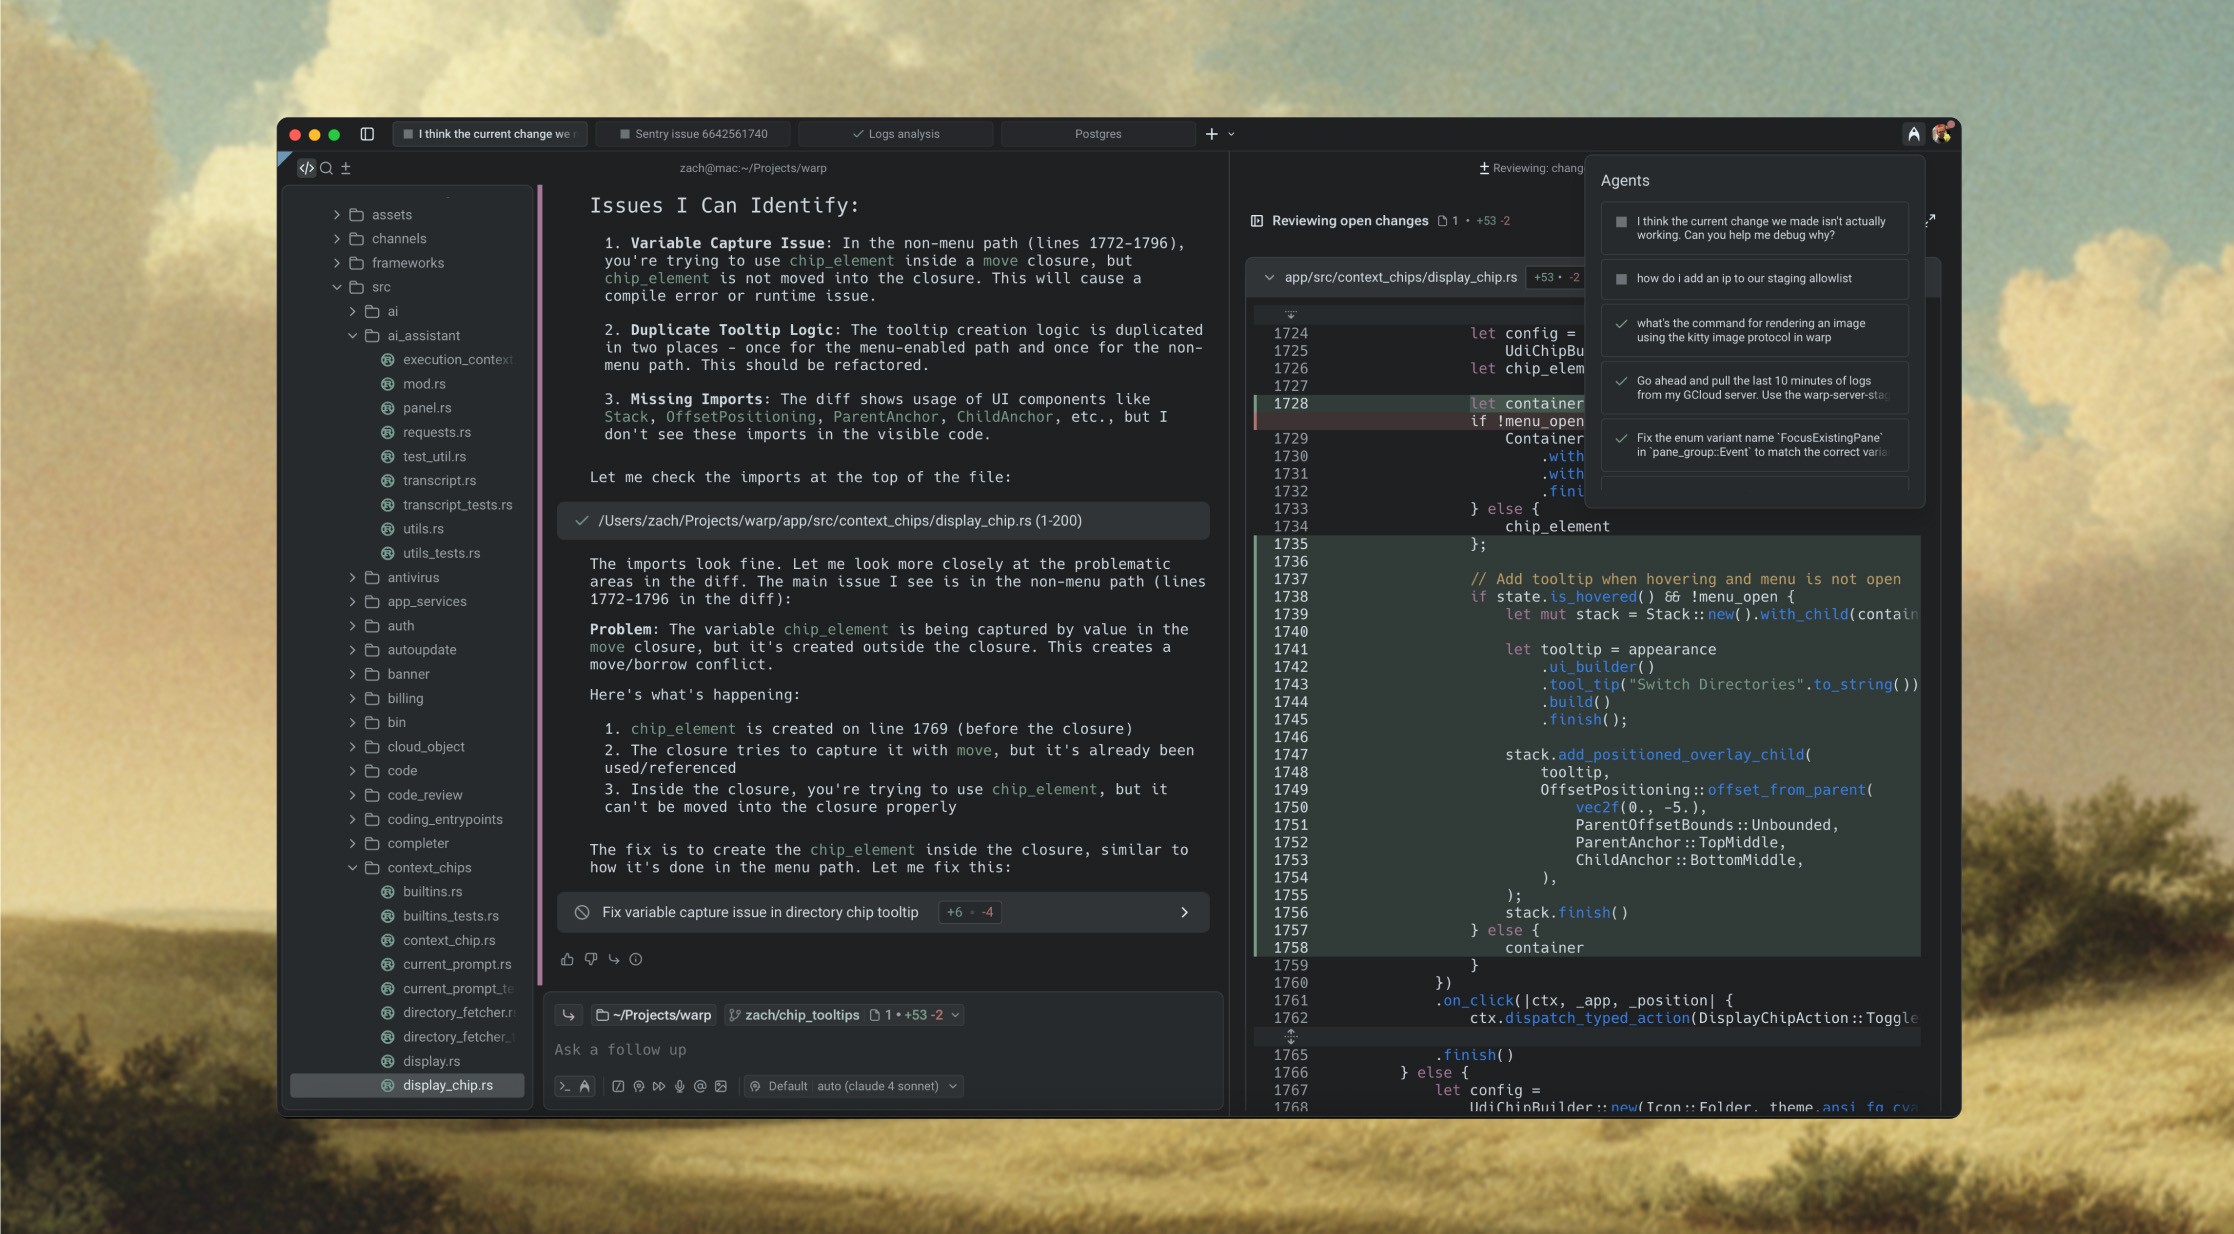Expand the Fix variable capture issue diff
The height and width of the screenshot is (1234, 2234).
click(1184, 912)
